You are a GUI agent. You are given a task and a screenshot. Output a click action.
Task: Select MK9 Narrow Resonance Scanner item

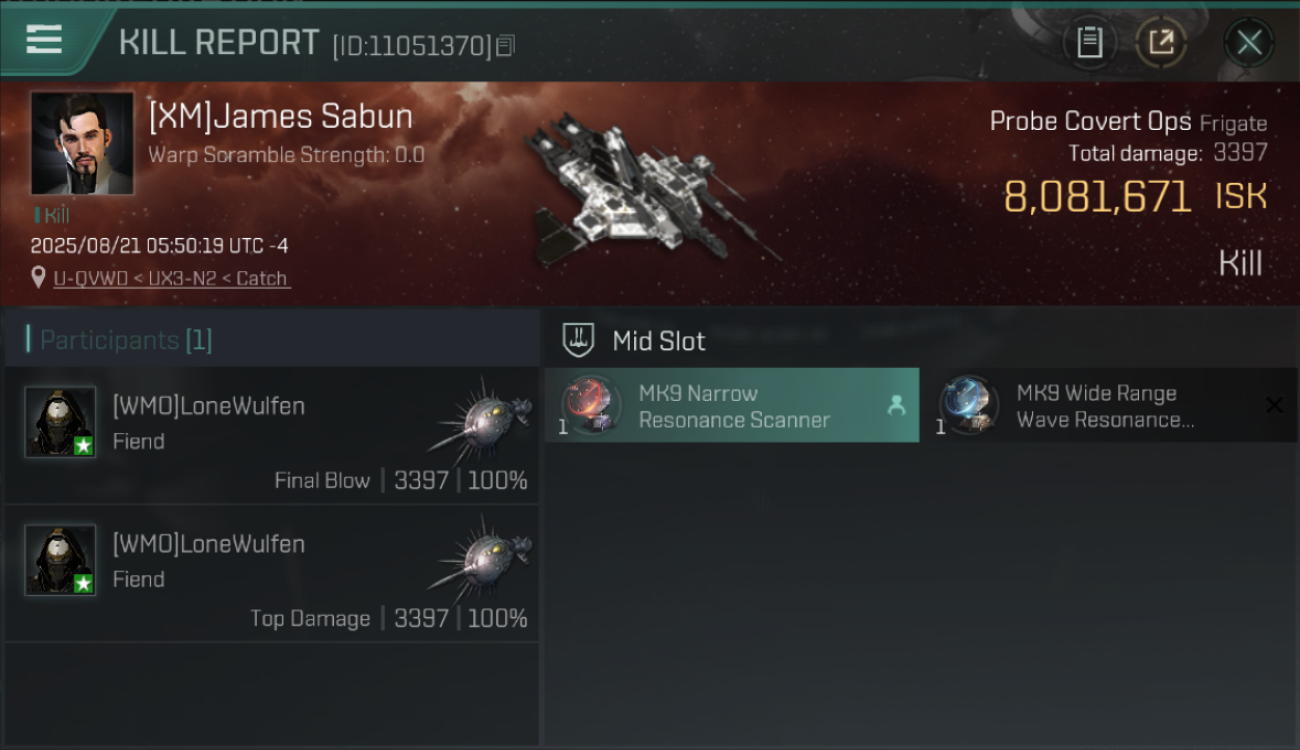click(x=732, y=405)
